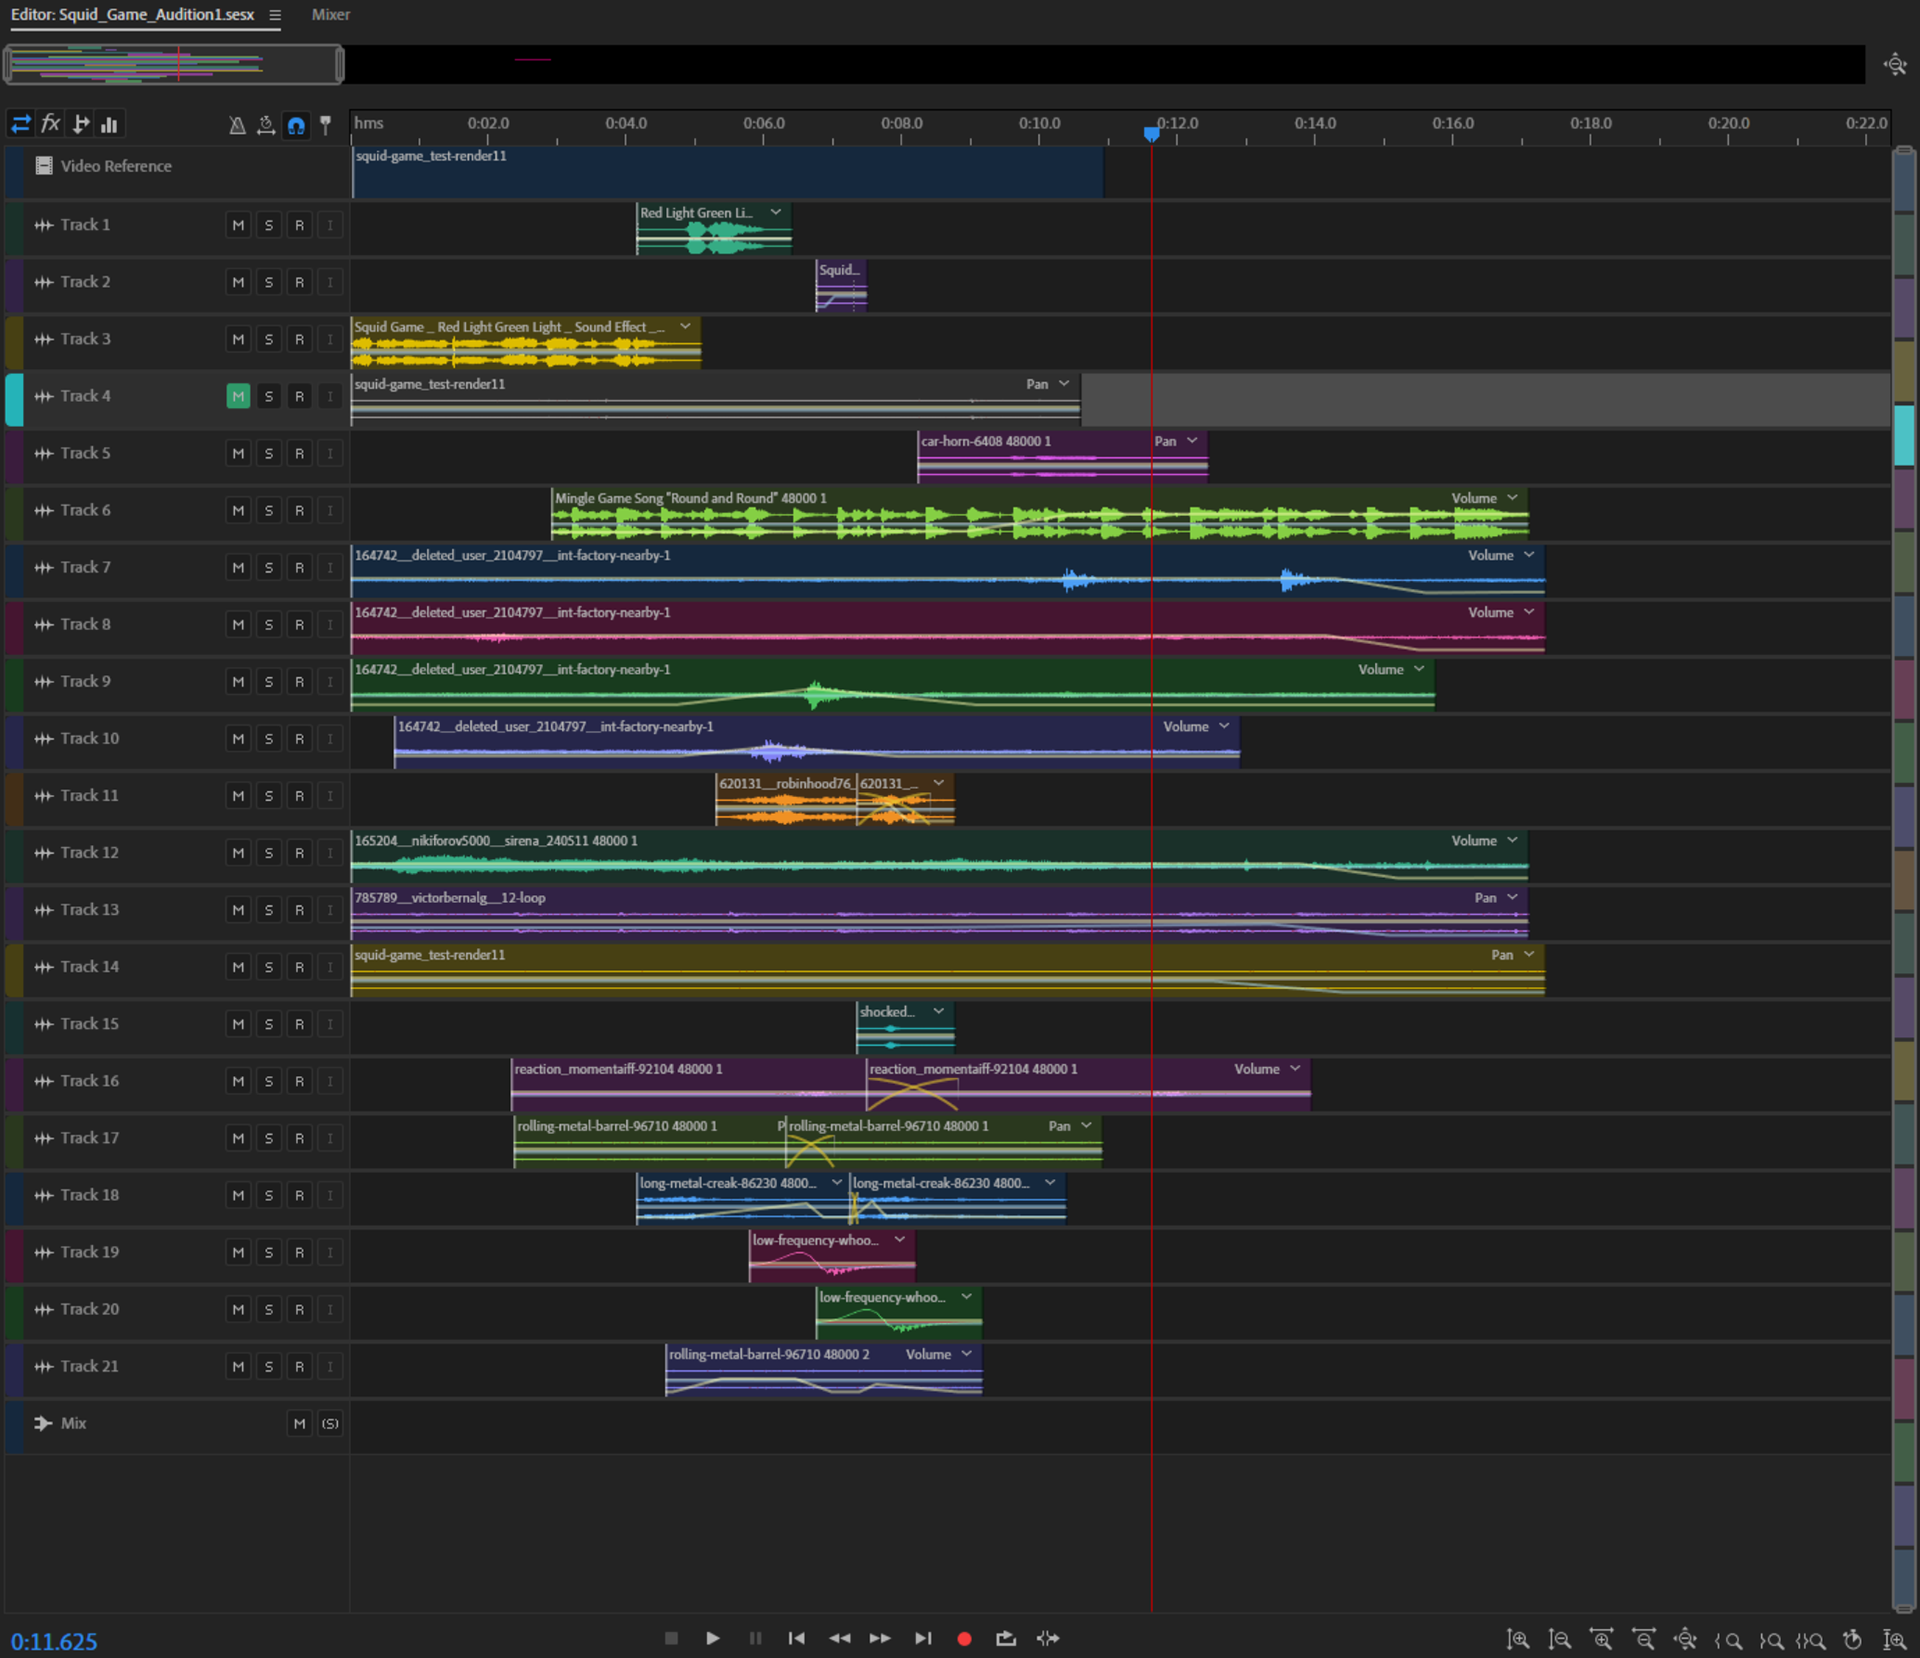Mute the Mix master track

[x=299, y=1423]
